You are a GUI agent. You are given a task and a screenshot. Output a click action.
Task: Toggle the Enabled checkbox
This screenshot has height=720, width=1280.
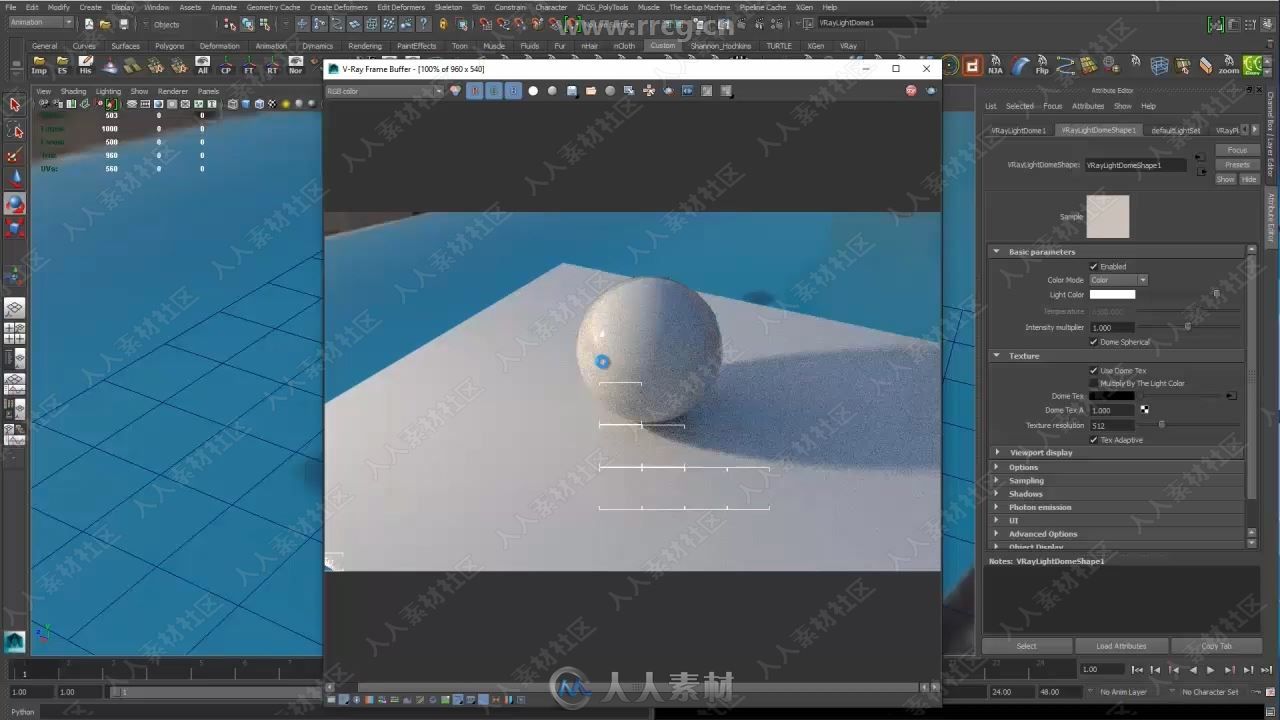[1093, 267]
